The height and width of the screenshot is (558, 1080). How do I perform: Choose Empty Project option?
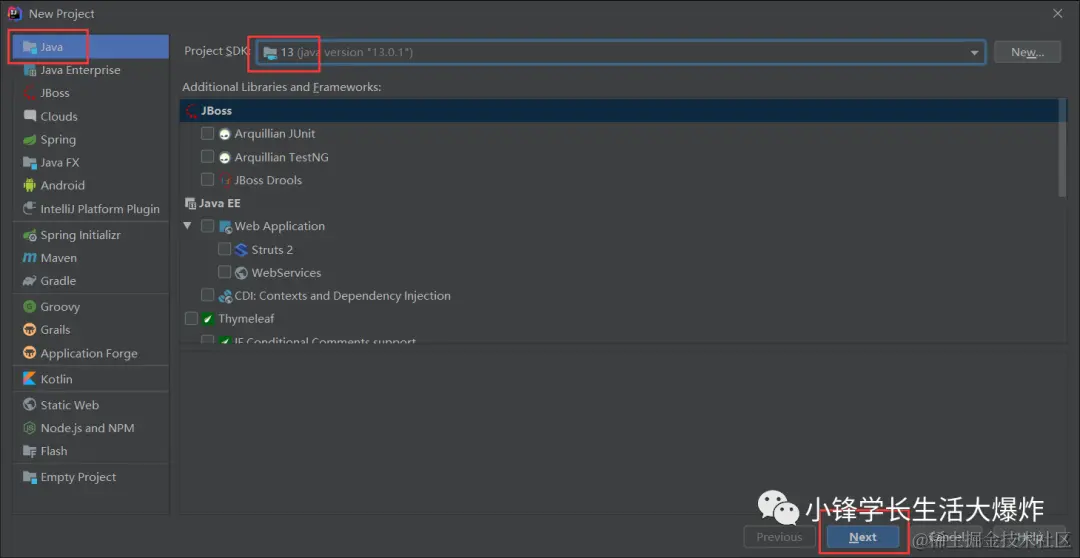pos(91,477)
